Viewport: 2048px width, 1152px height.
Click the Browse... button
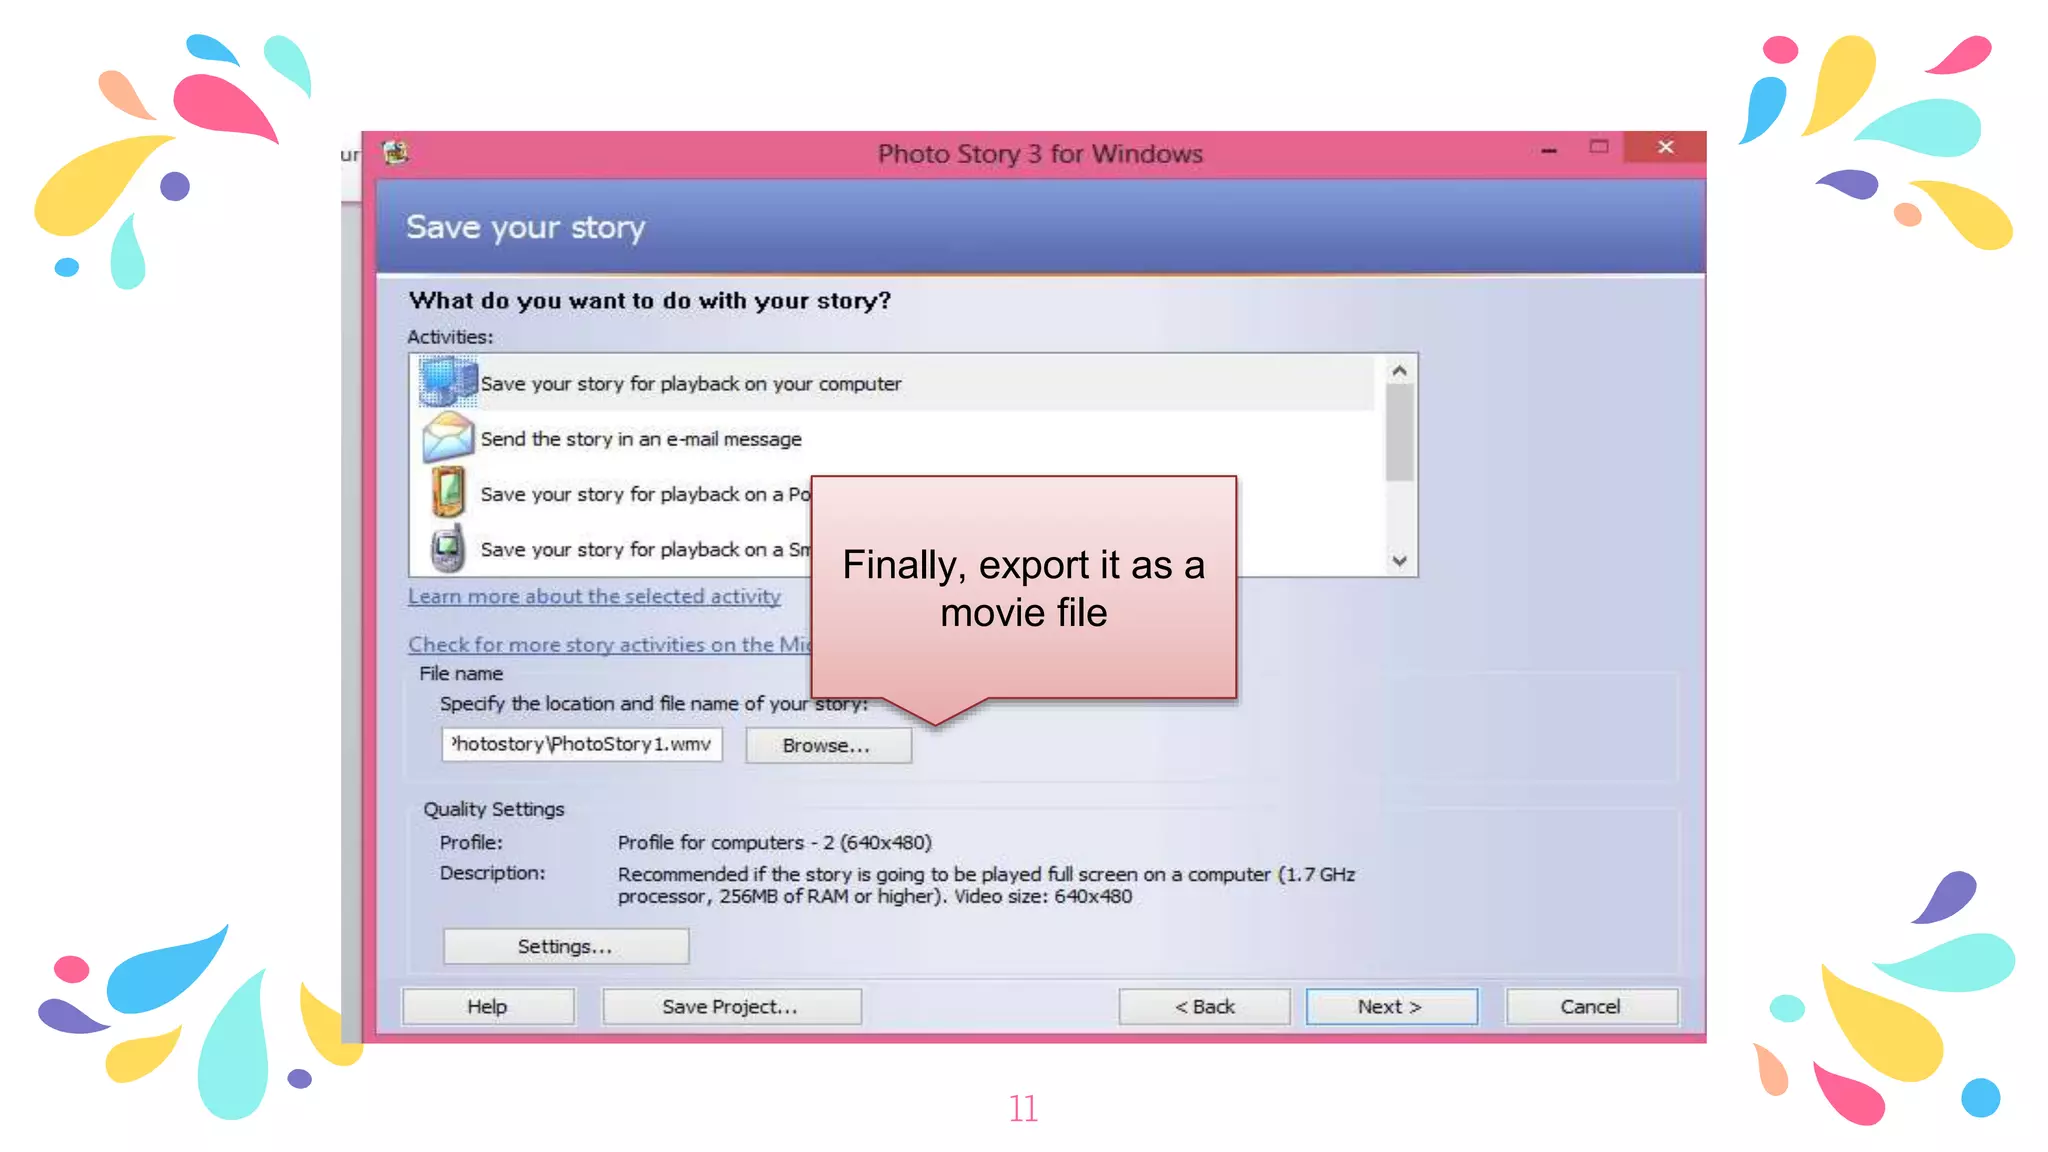click(828, 745)
